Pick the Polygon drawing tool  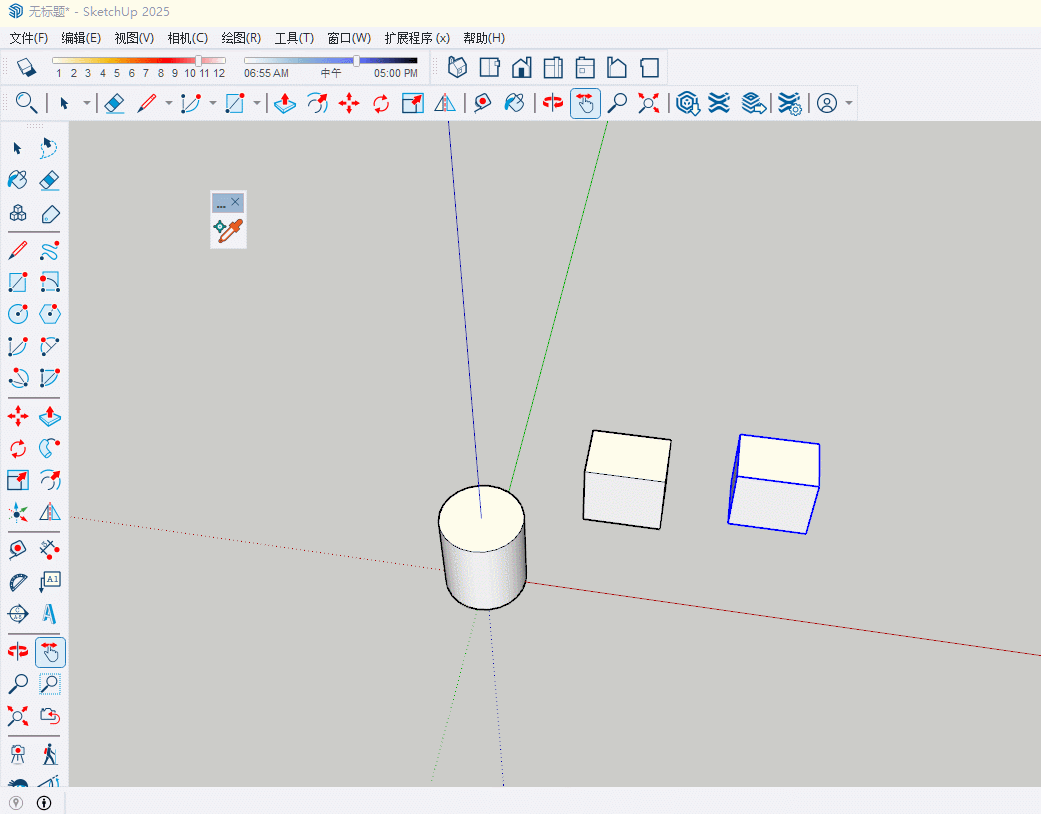[49, 314]
